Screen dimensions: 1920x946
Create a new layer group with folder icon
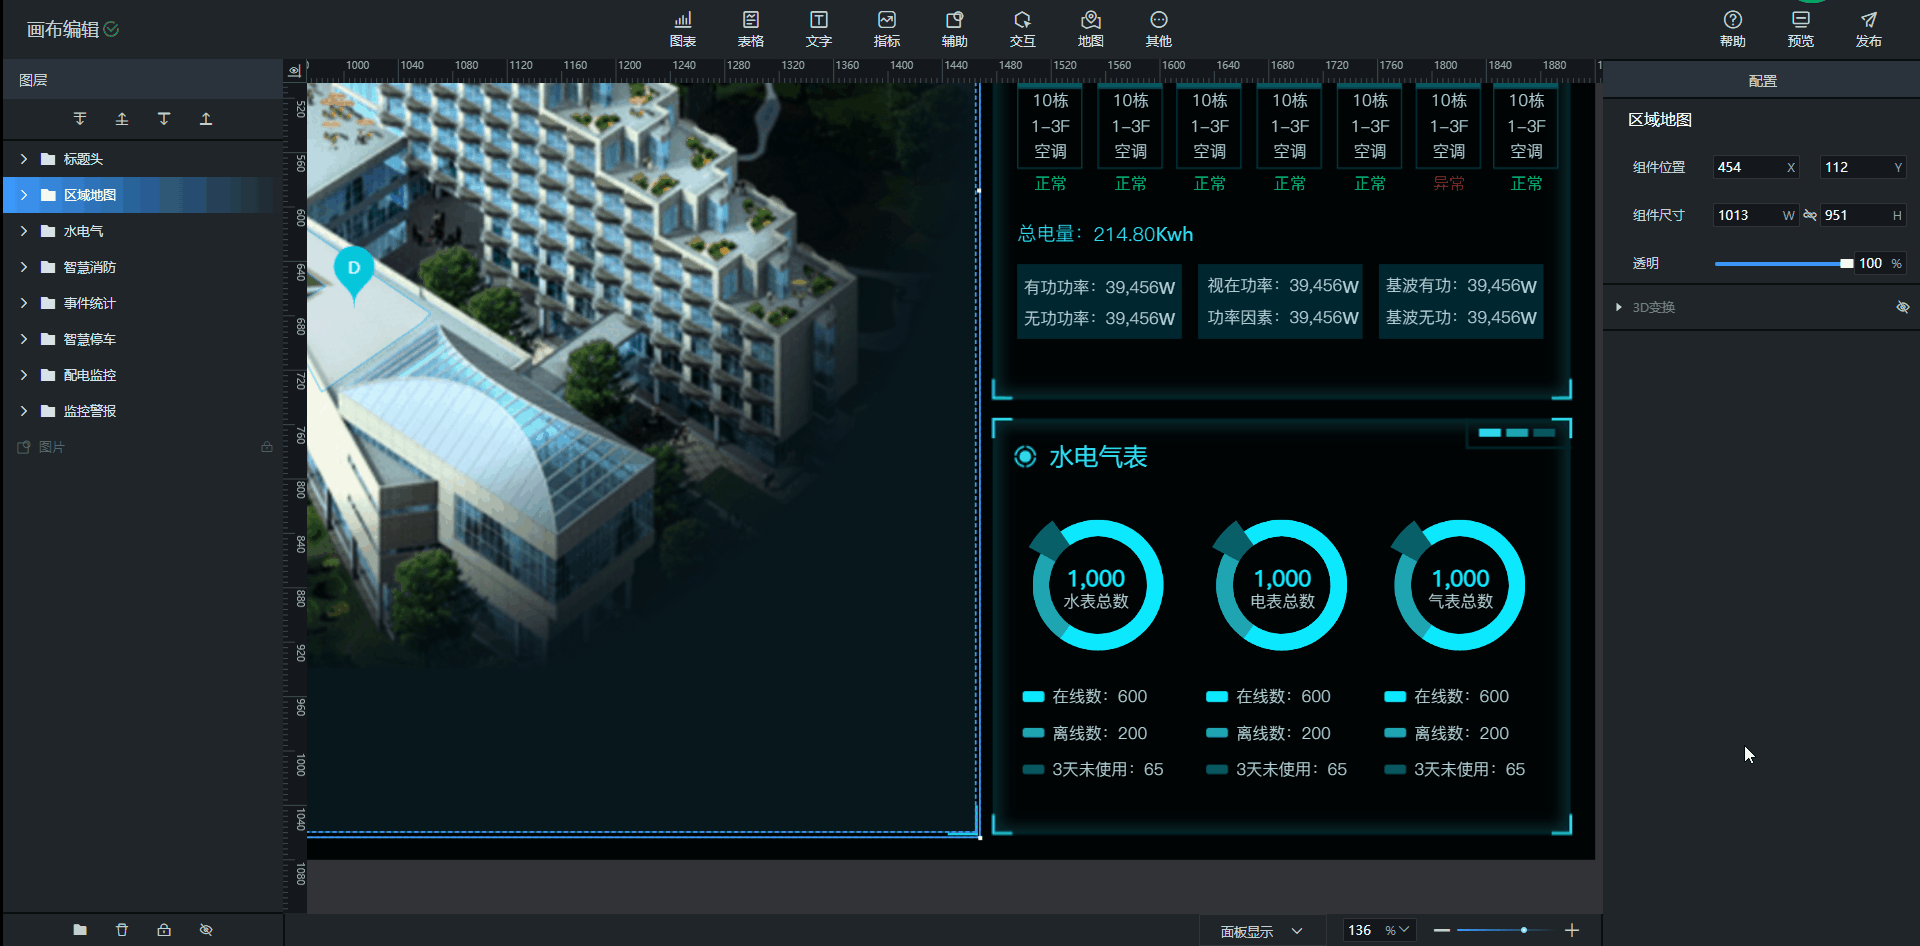[80, 930]
